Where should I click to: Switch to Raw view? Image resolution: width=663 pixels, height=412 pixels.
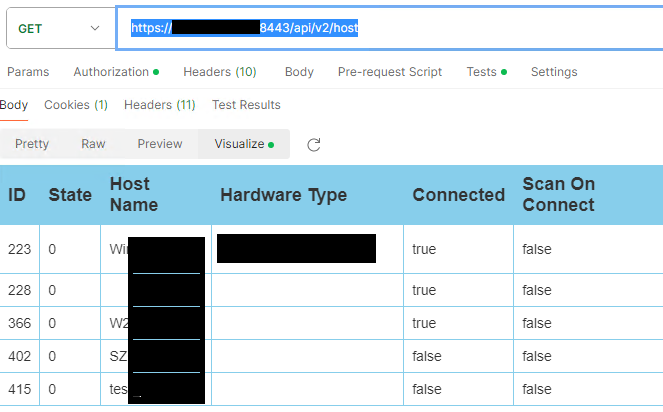pos(93,144)
